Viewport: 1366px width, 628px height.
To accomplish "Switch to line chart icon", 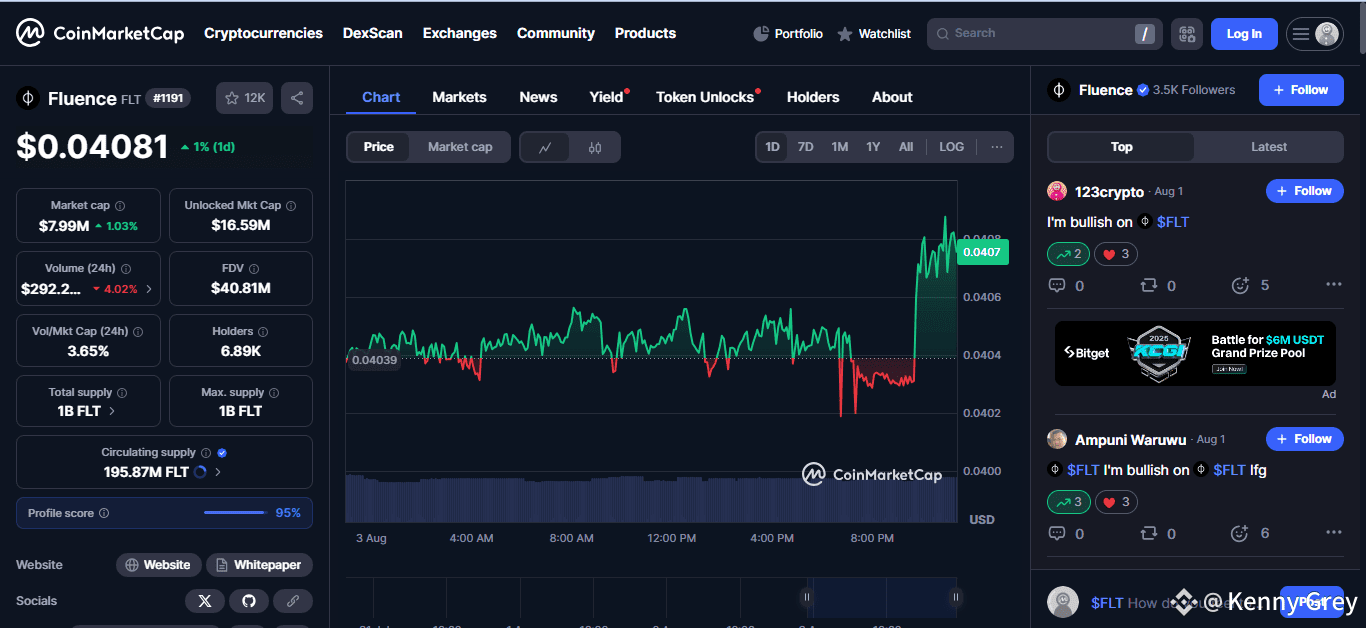I will point(545,147).
